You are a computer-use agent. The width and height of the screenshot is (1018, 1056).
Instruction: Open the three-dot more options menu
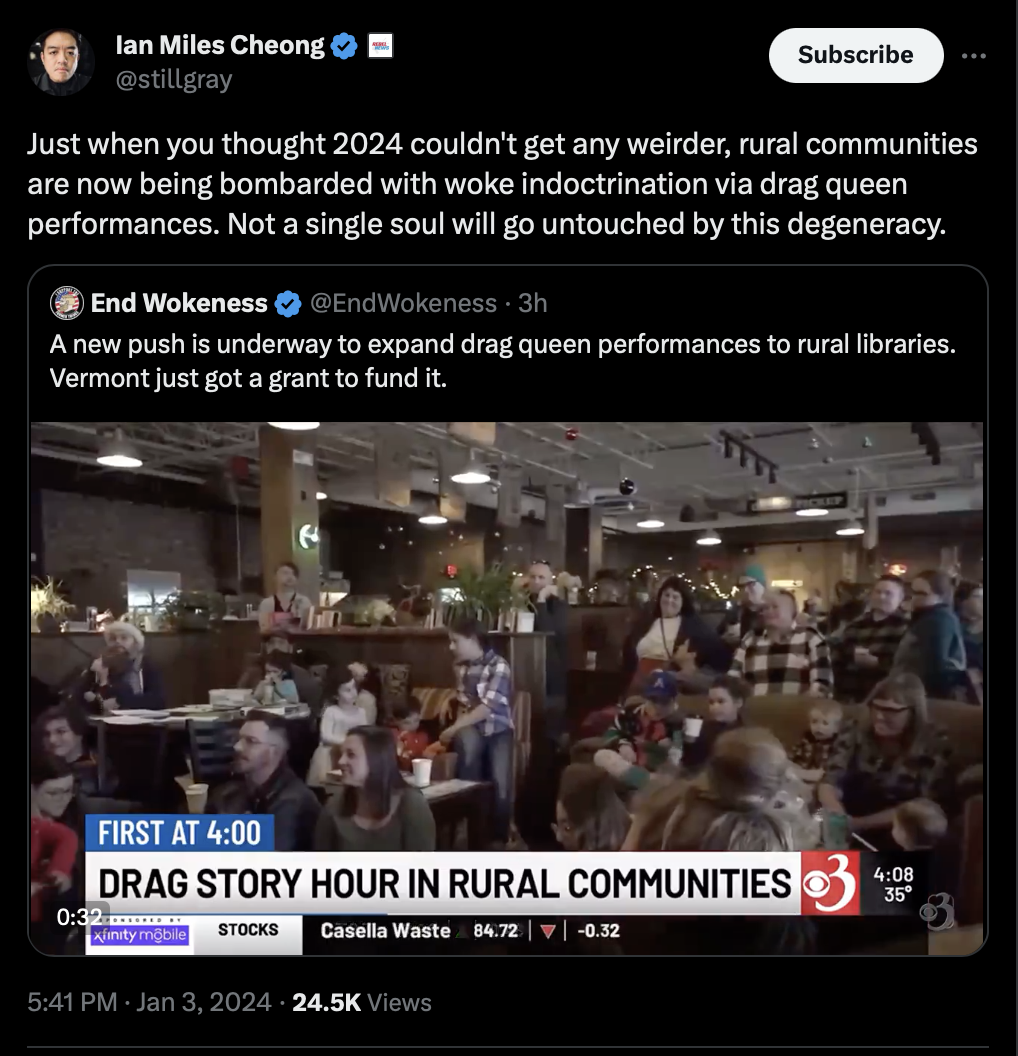[974, 56]
